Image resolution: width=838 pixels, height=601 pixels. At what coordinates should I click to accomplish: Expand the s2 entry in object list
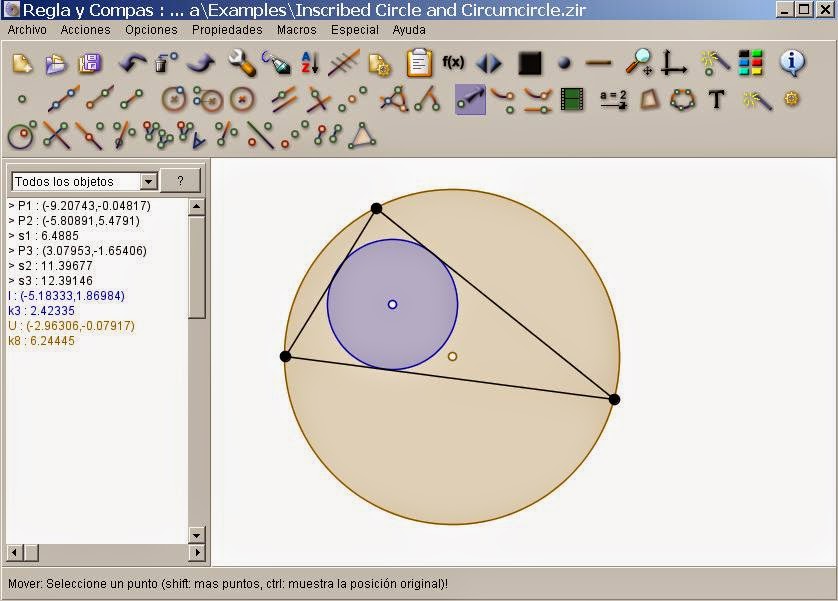11,265
